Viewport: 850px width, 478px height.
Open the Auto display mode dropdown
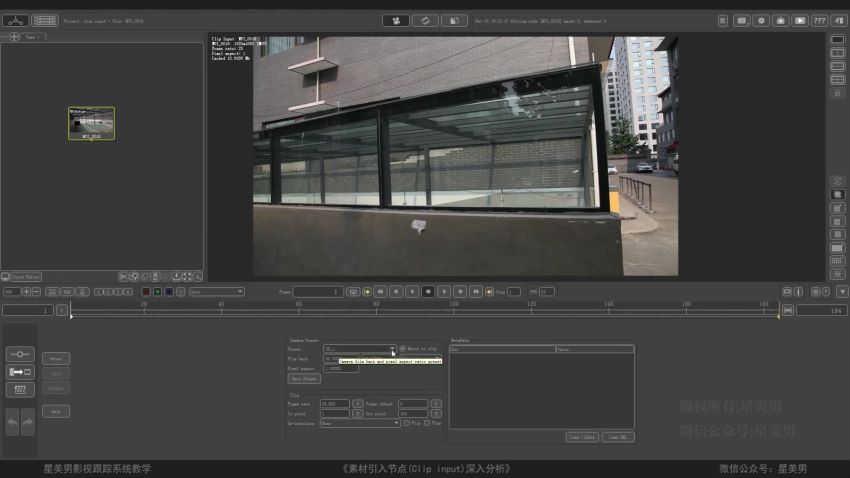point(217,292)
